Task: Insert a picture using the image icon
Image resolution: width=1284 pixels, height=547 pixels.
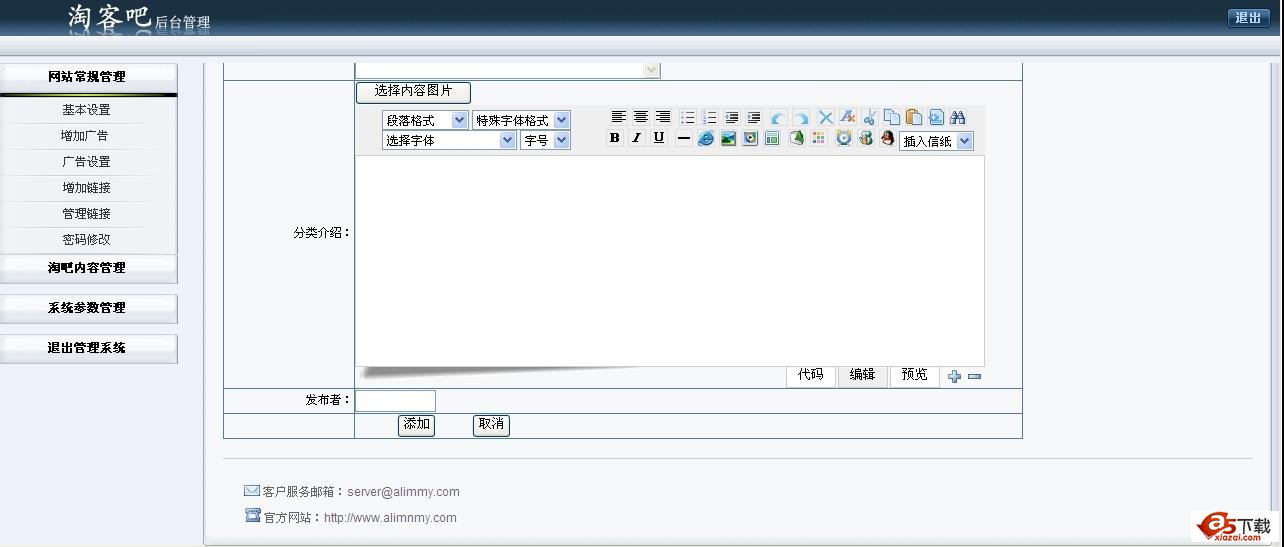Action: pyautogui.click(x=728, y=139)
